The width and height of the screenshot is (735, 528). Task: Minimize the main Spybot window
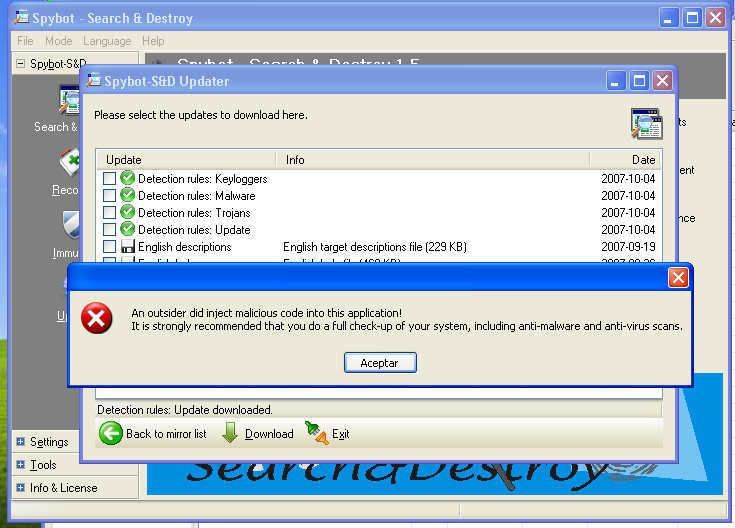pyautogui.click(x=668, y=18)
